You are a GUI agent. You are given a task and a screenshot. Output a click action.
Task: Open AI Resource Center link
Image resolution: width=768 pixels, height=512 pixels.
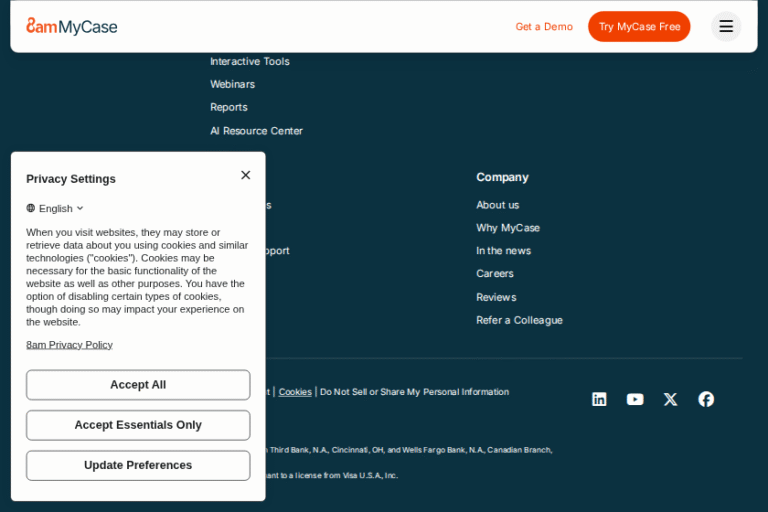coord(256,131)
